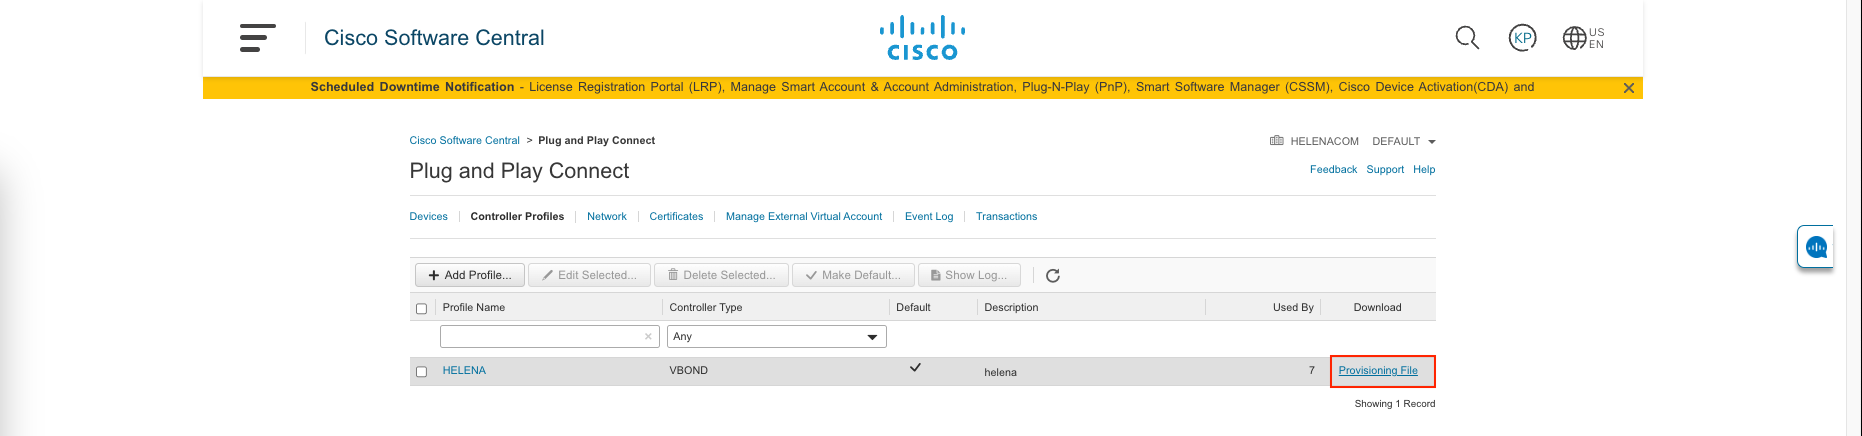Open the HELENA profile link
Viewport: 1862px width, 436px height.
464,371
